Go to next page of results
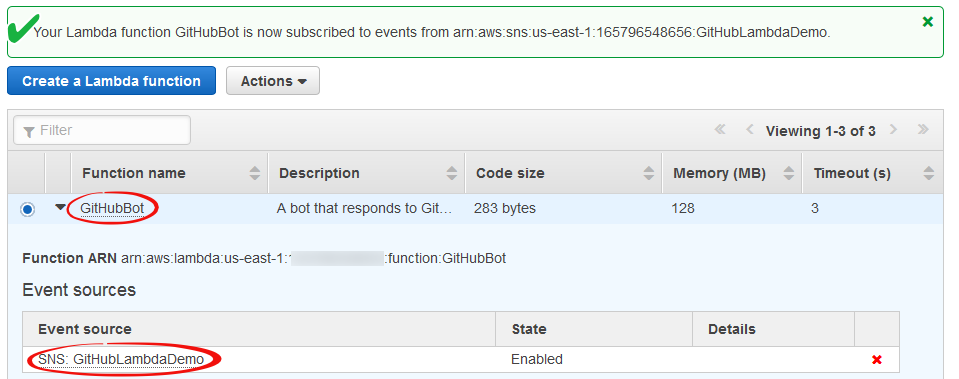959x379 pixels. click(x=894, y=130)
